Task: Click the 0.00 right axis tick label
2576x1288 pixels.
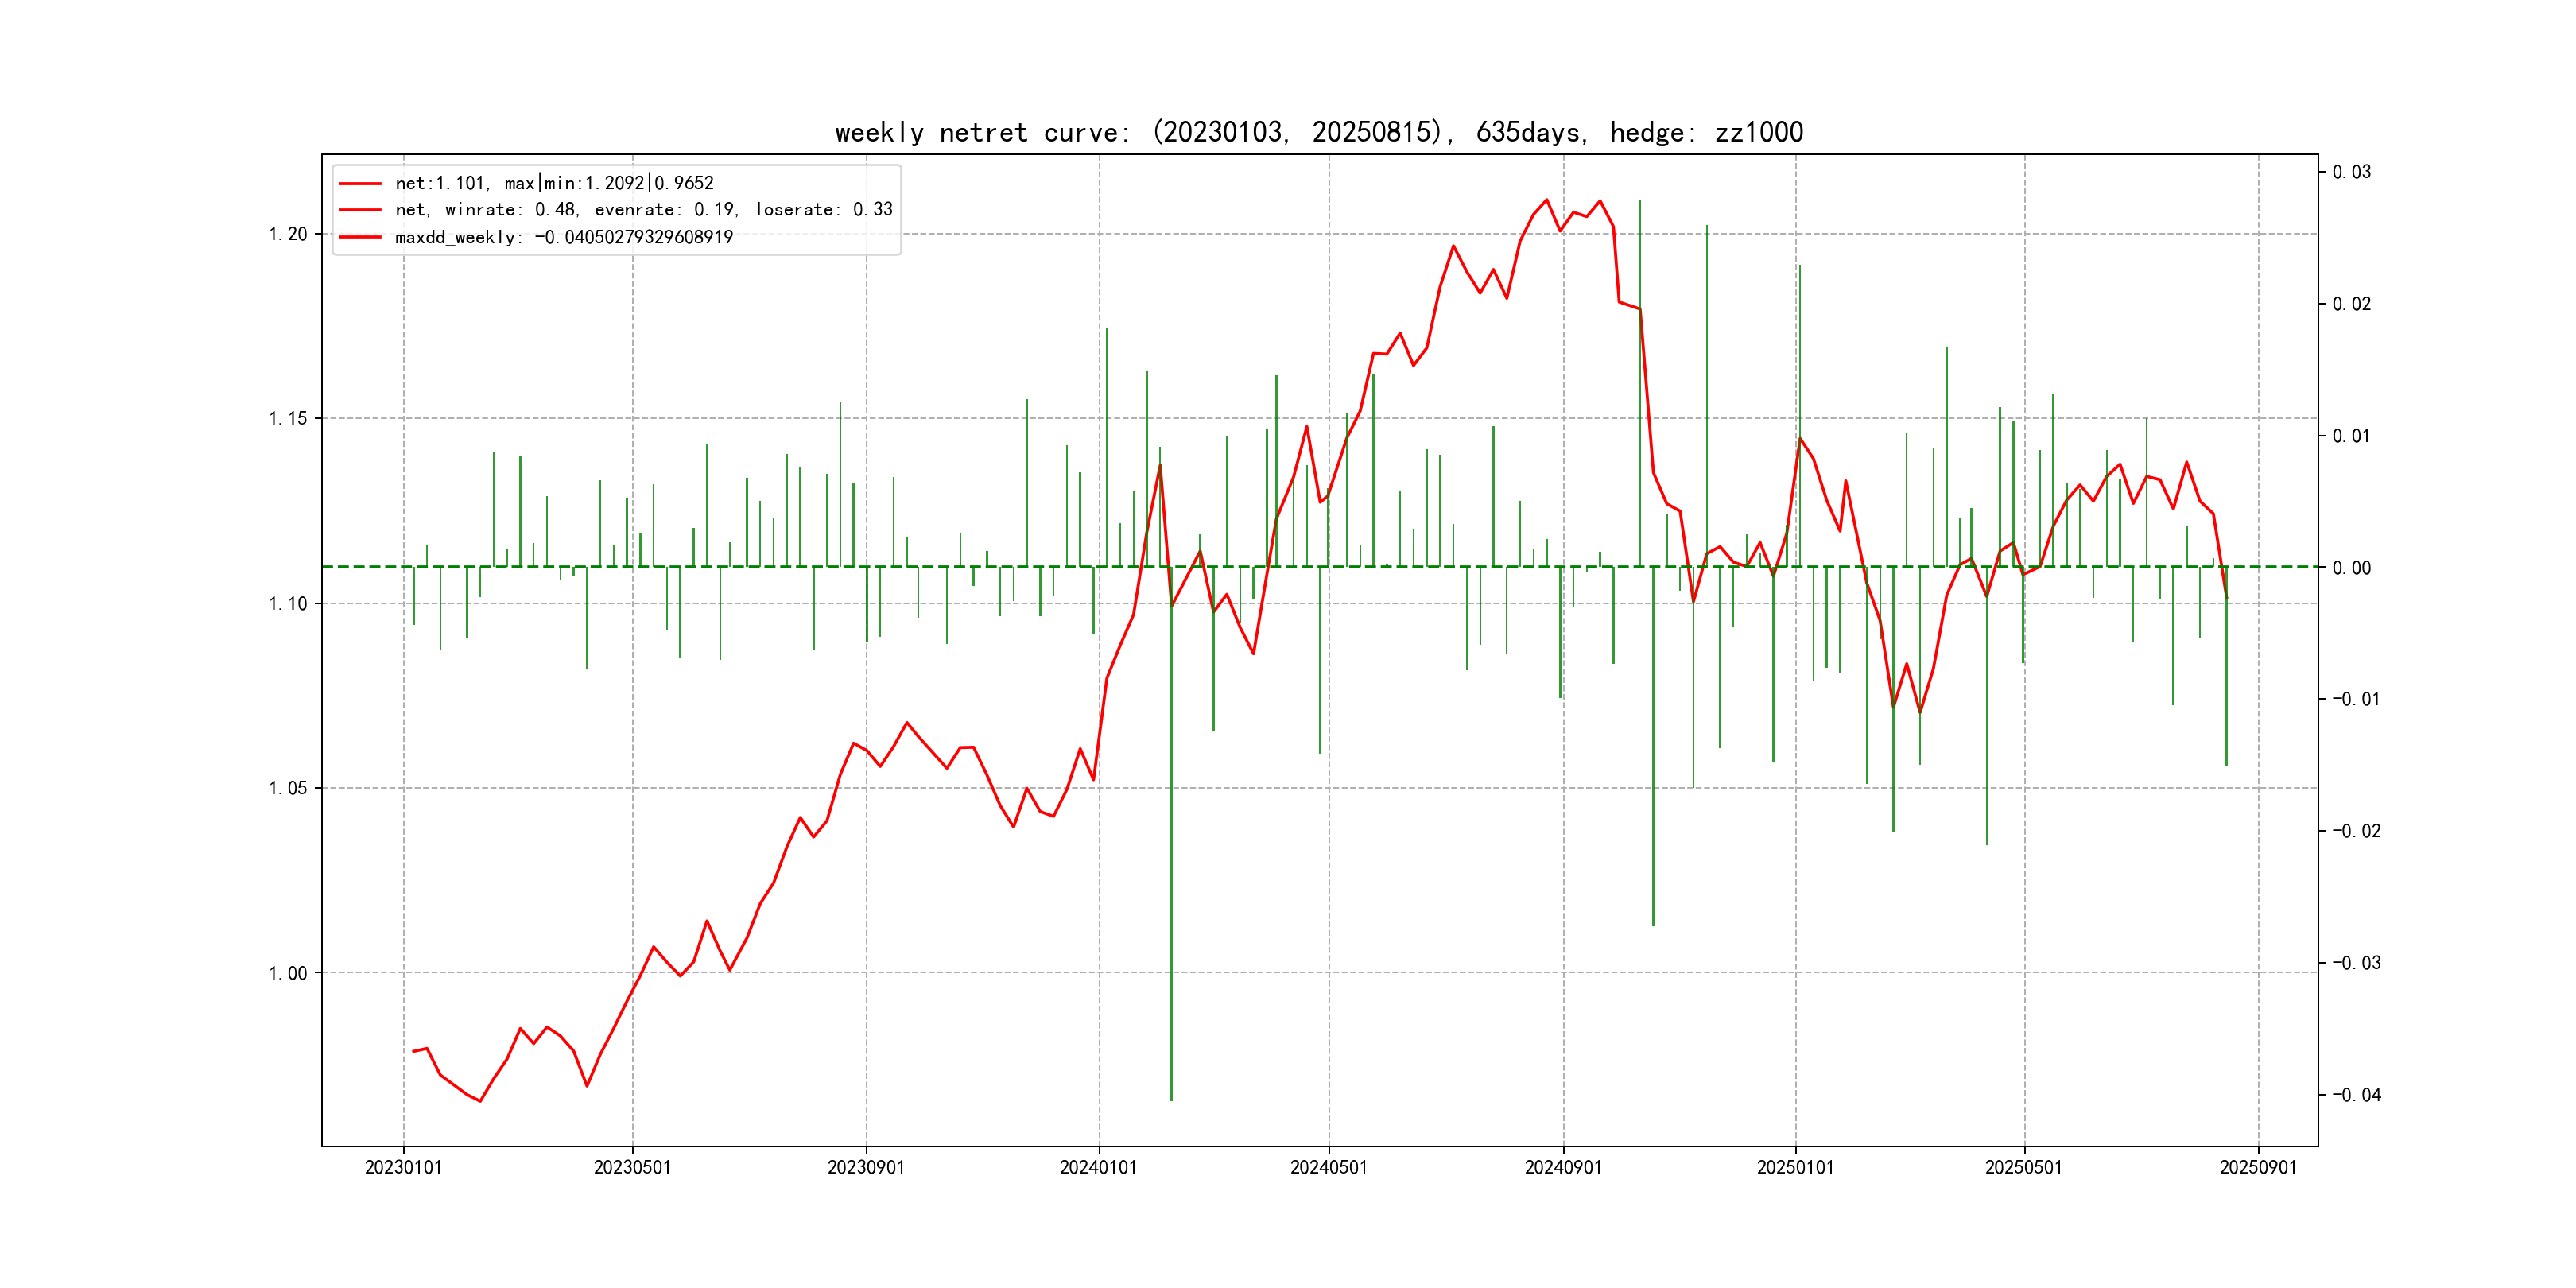Action: [2351, 568]
